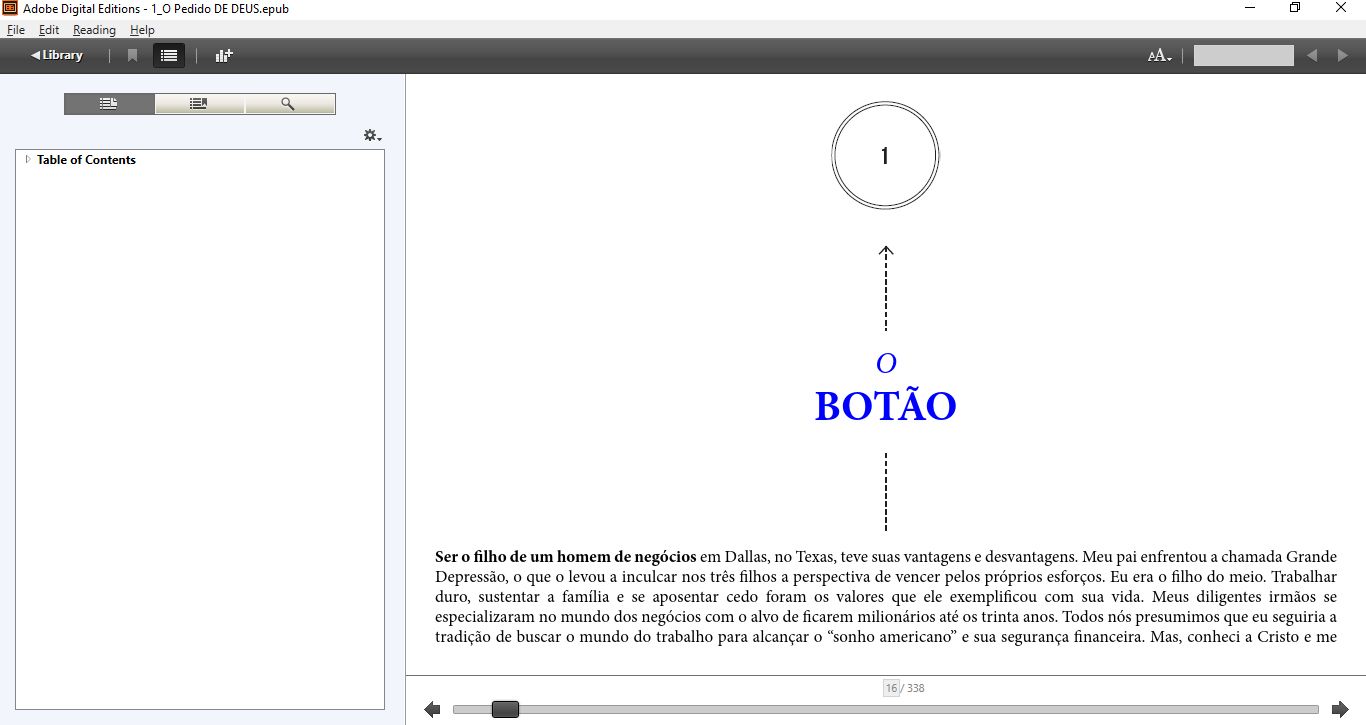Click the add-to-bookshelf toolbar icon
The height and width of the screenshot is (725, 1366).
tap(224, 56)
